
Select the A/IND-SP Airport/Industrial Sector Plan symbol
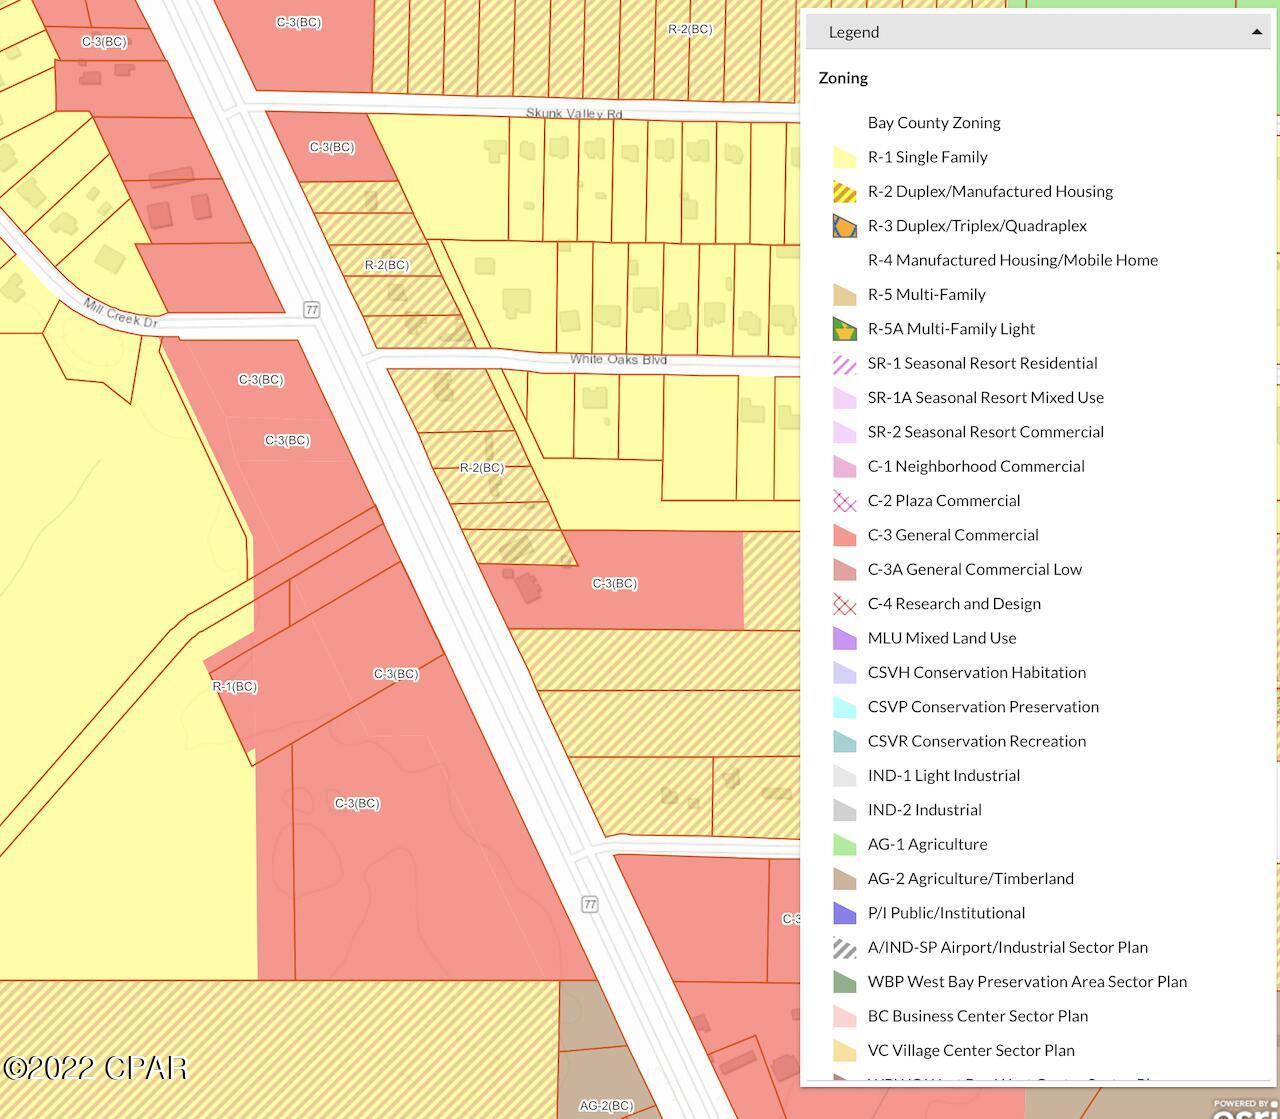844,947
